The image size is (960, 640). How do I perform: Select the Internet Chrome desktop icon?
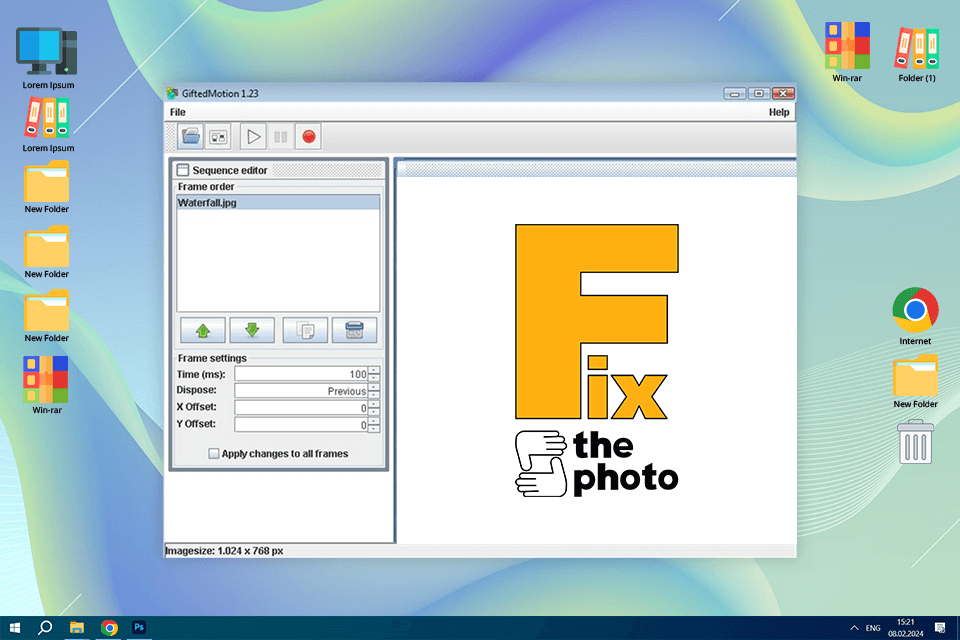(x=915, y=316)
